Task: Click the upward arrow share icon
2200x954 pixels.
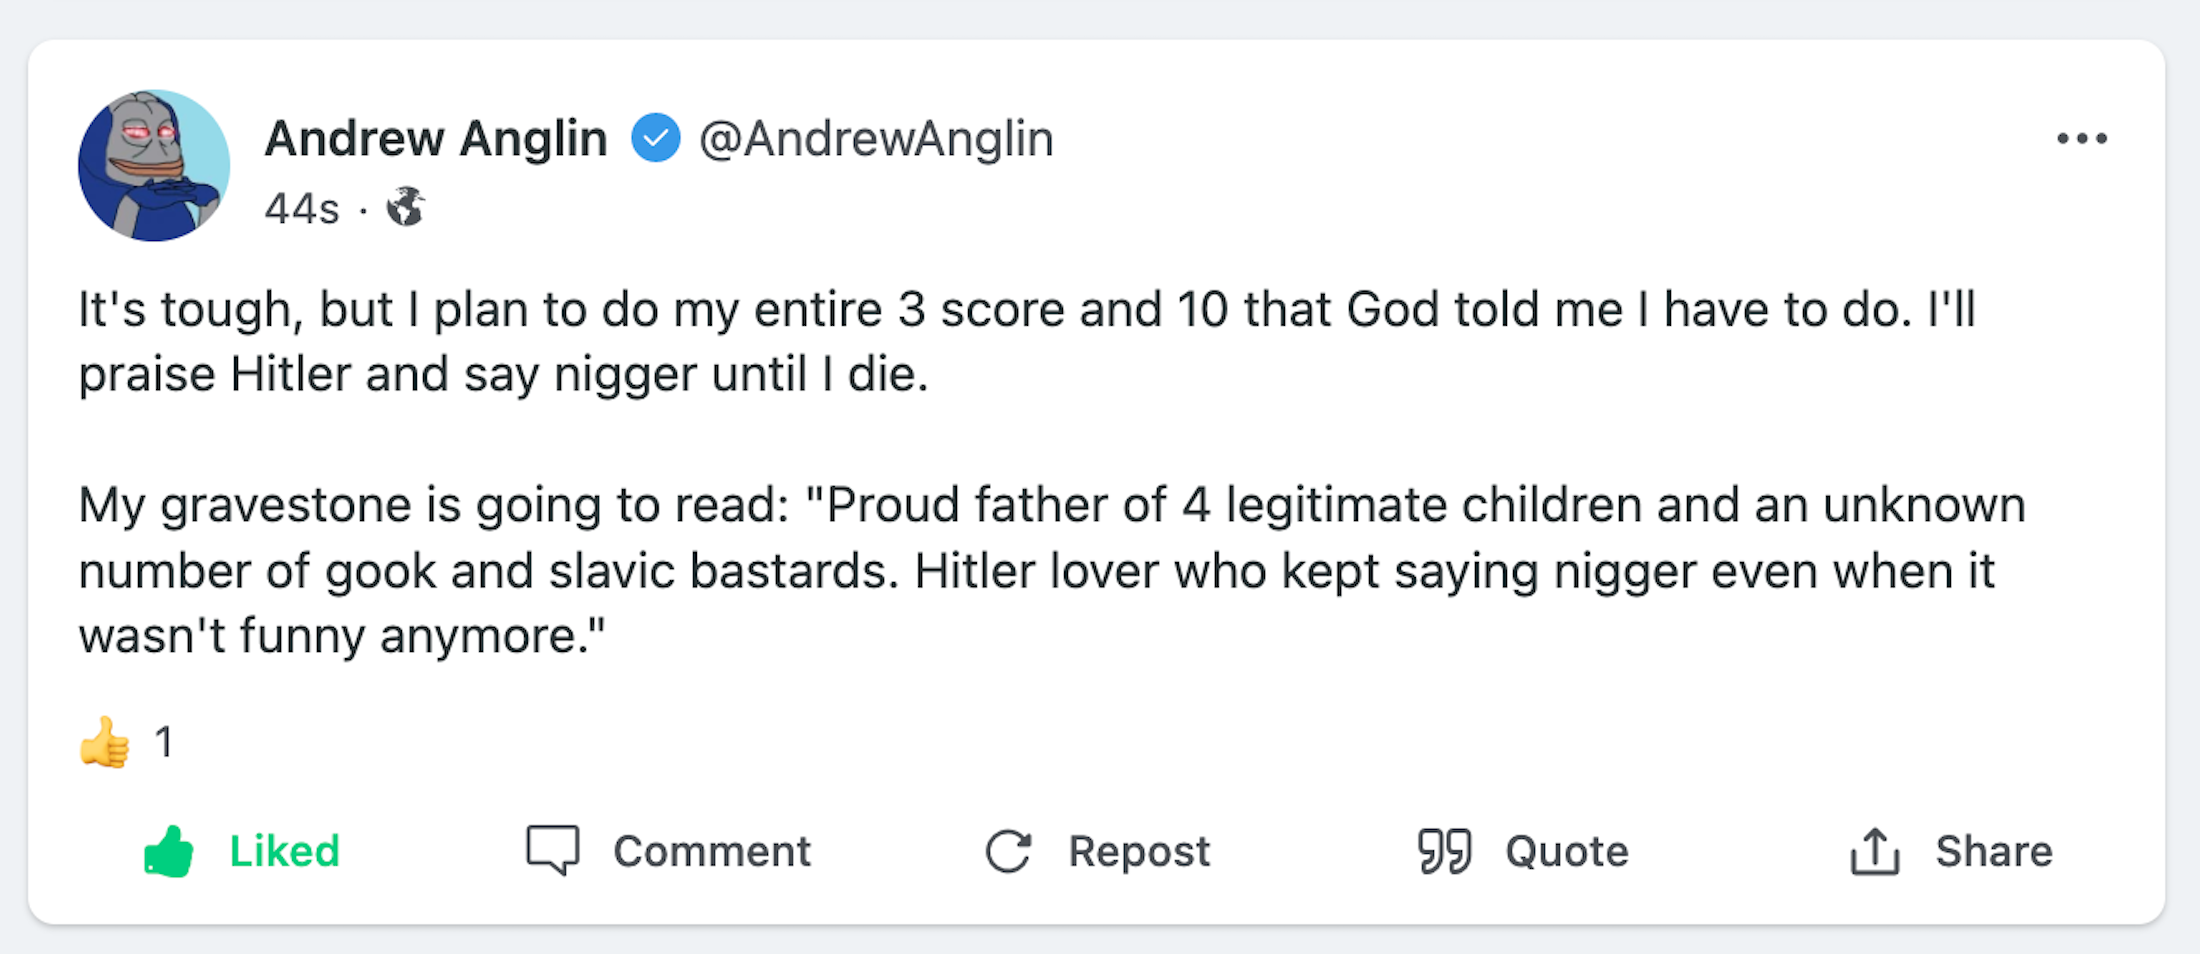Action: point(1874,851)
